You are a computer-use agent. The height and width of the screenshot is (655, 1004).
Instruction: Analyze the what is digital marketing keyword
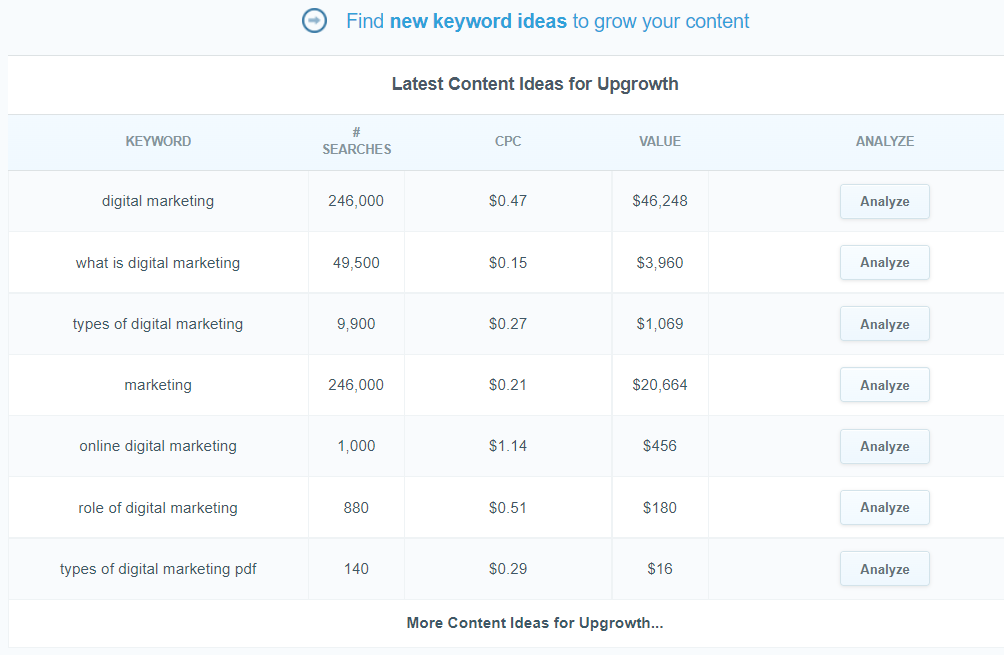(885, 263)
